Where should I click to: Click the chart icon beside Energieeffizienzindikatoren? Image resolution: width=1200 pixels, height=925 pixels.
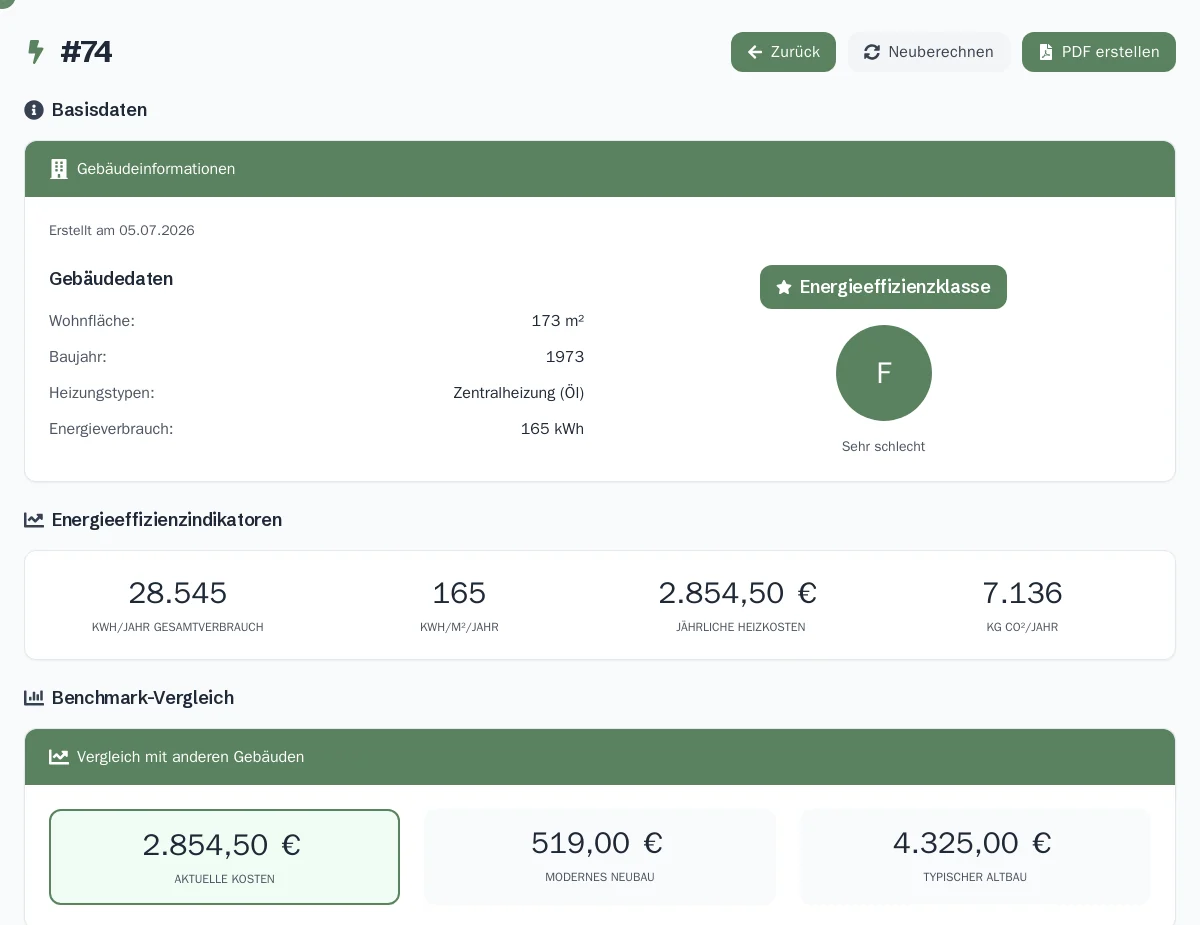click(x=34, y=520)
